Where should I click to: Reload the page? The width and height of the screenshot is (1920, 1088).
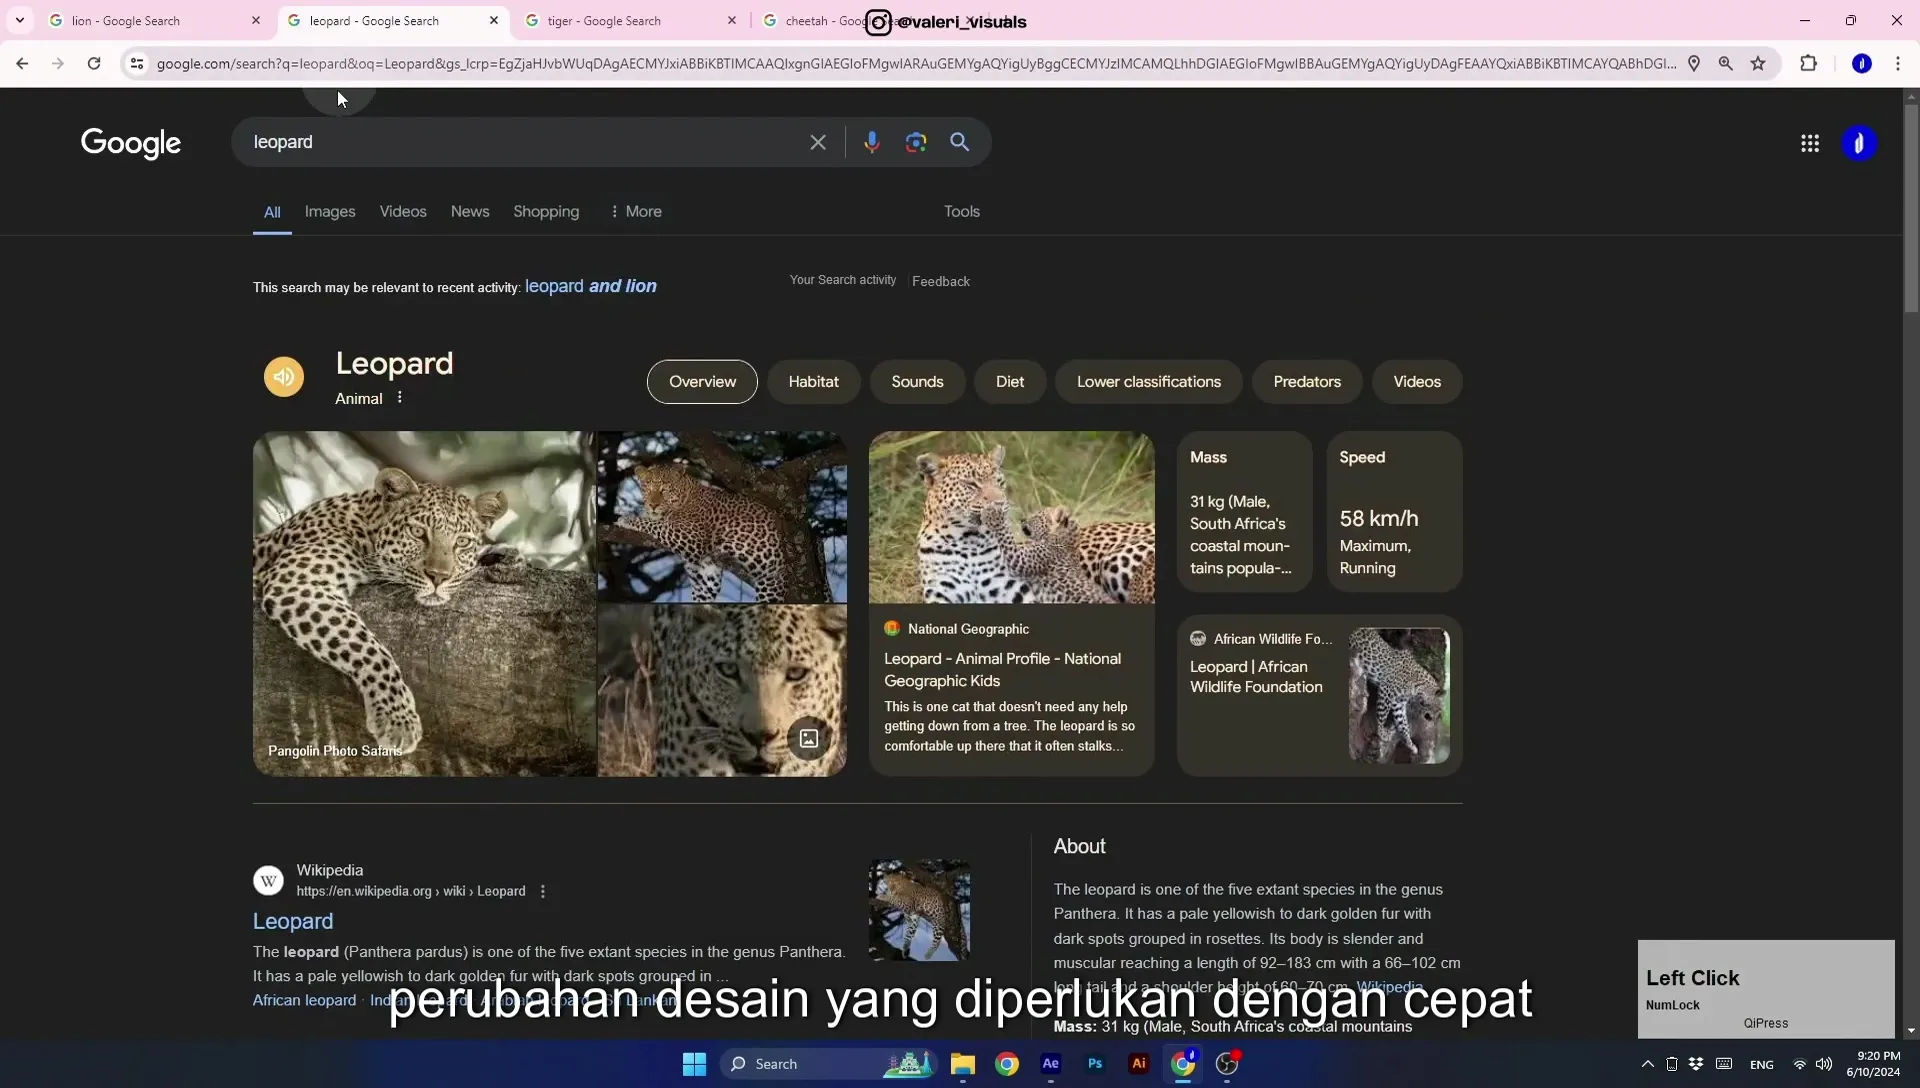coord(94,64)
